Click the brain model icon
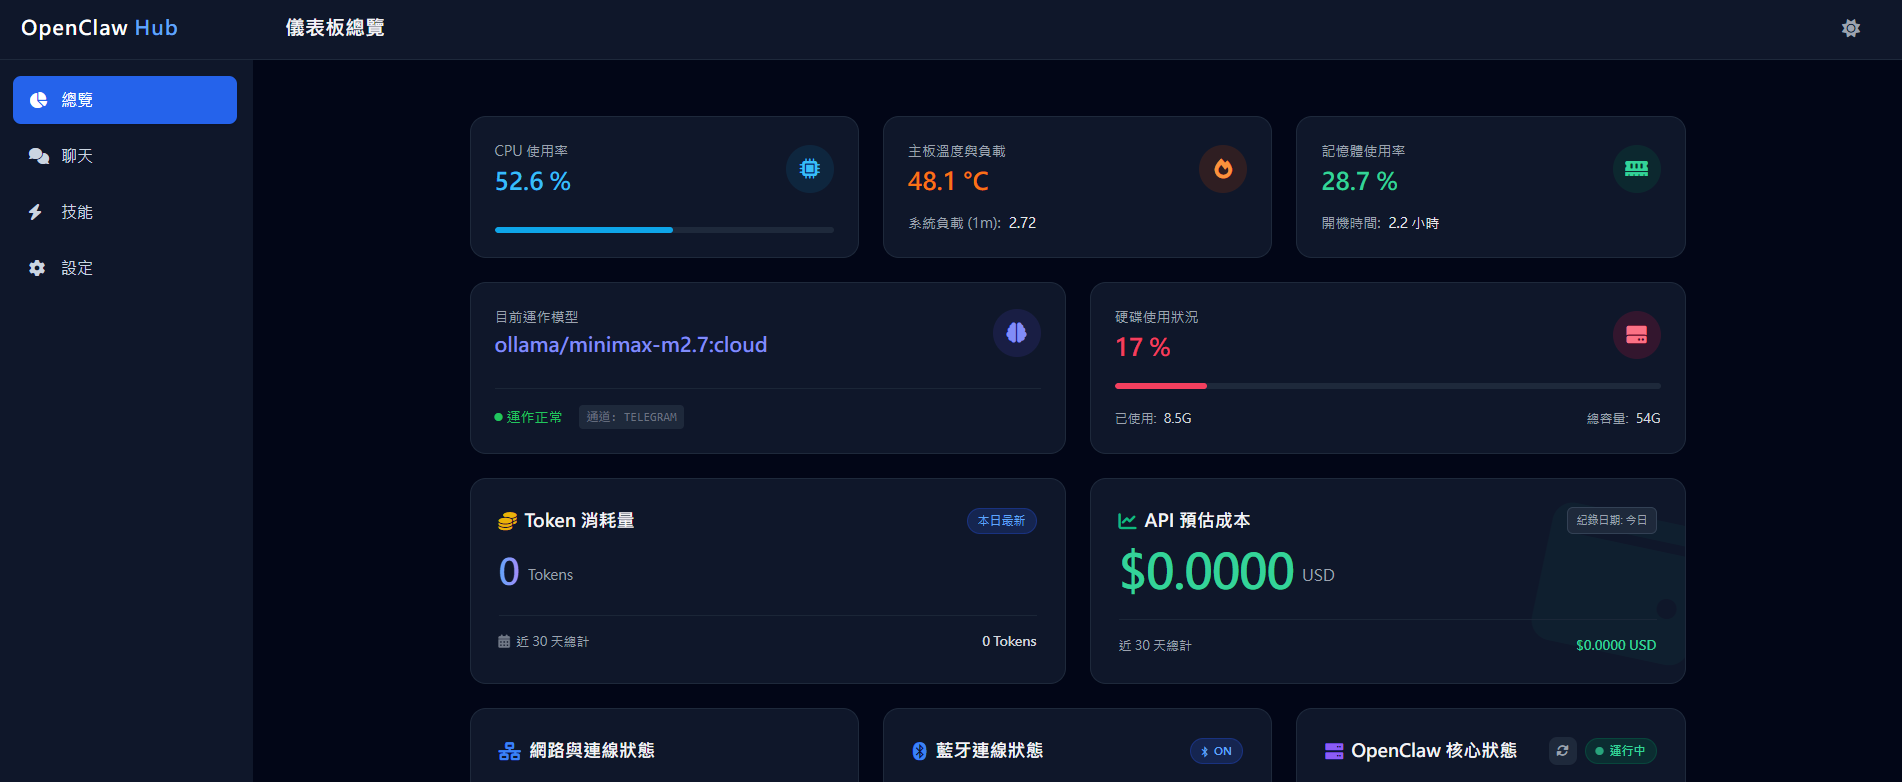 [x=1017, y=333]
